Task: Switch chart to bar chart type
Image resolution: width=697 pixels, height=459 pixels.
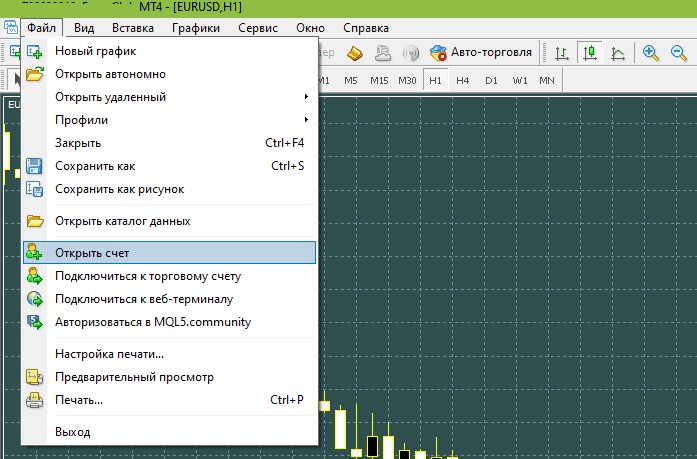Action: (562, 53)
